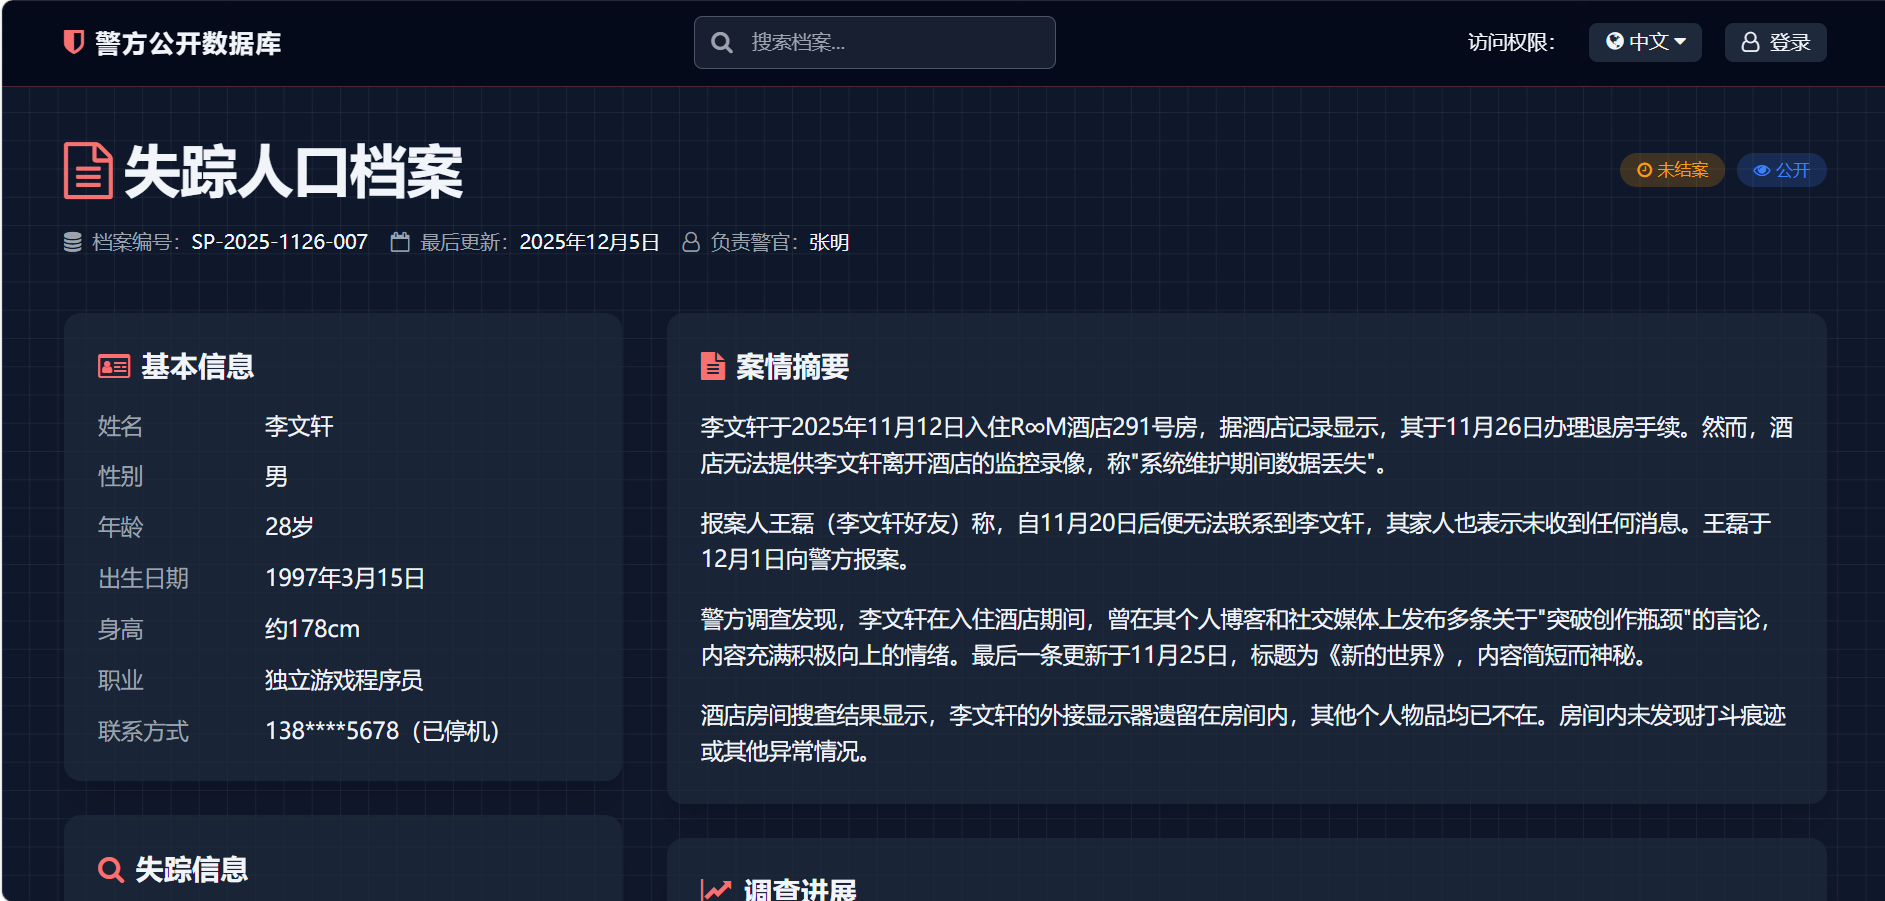
Task: Click the 出生日期 field label
Action: 143,578
